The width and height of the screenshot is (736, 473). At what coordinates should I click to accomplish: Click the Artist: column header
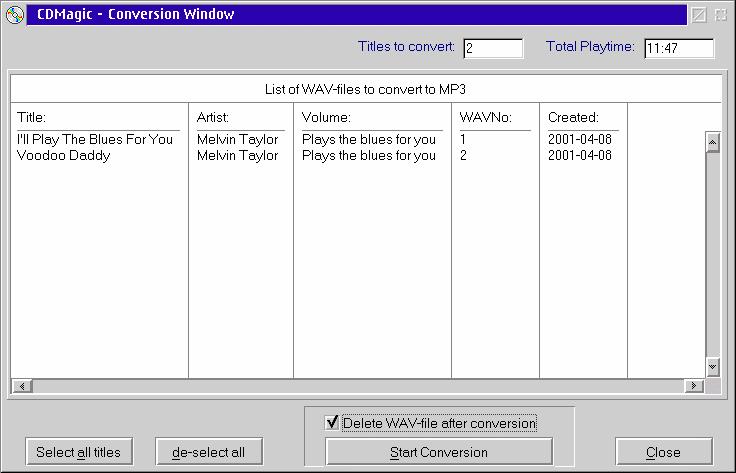pos(213,117)
